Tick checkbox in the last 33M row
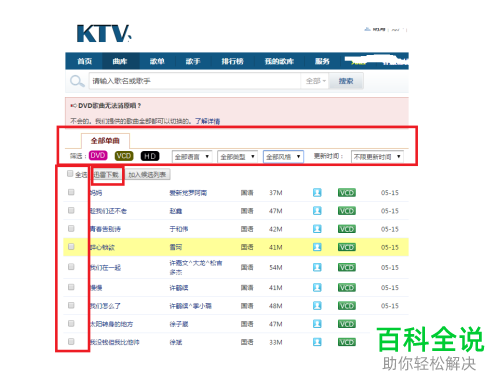Screen dimensions: 500x384 click(71, 341)
